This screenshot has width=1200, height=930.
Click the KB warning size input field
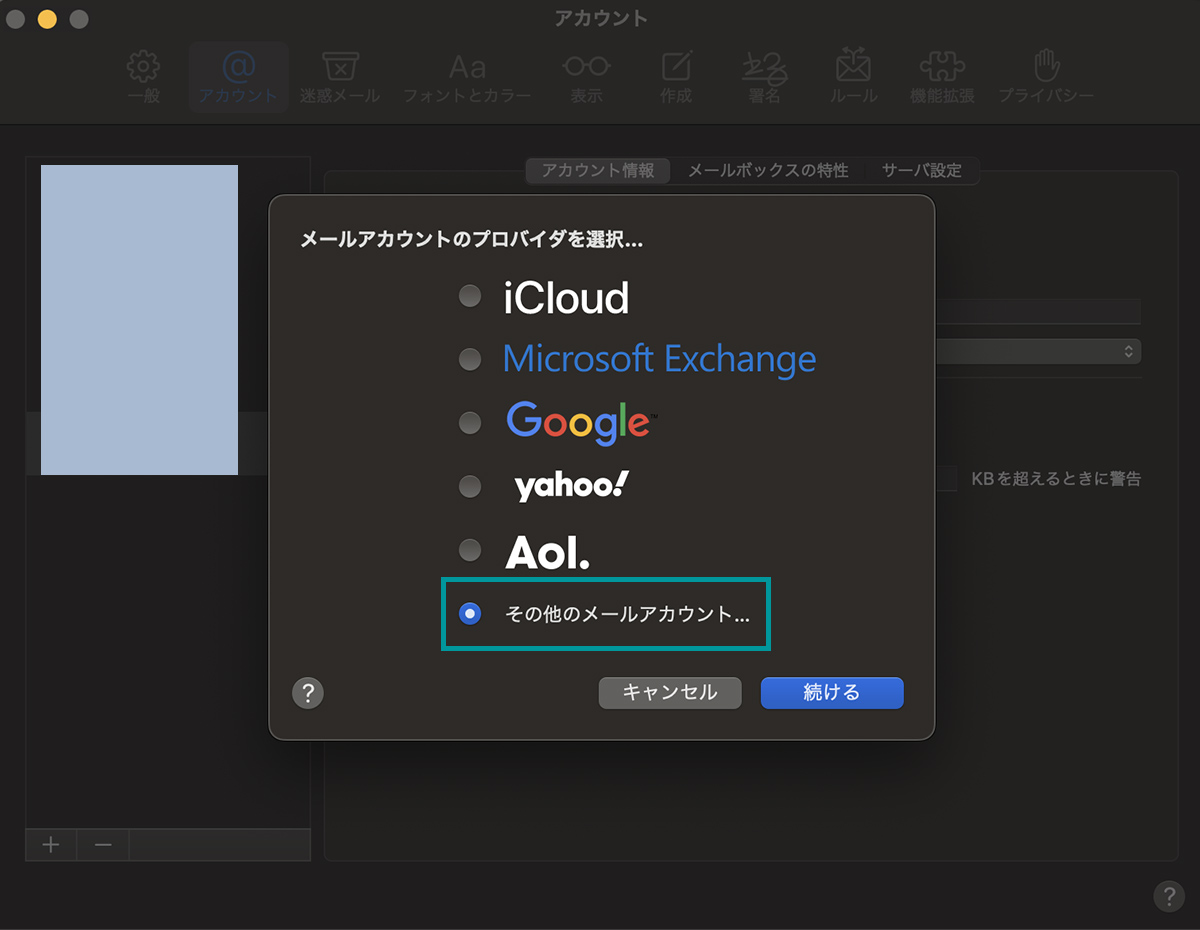click(x=947, y=478)
